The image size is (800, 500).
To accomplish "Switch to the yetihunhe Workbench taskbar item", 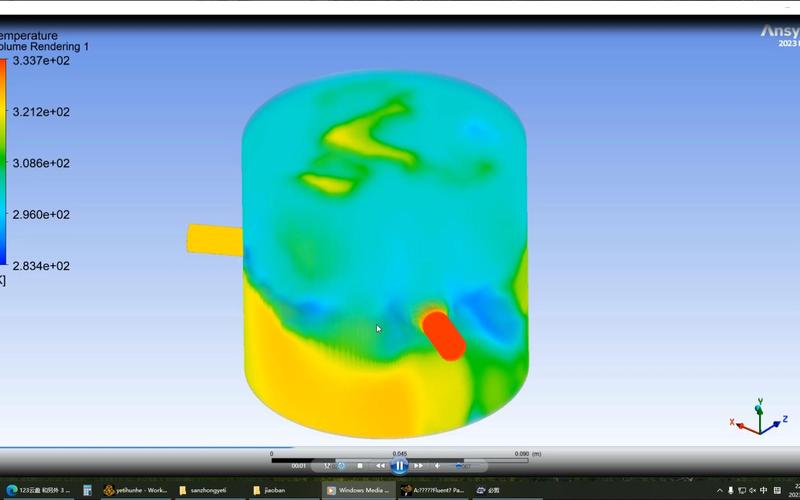I will (135, 490).
